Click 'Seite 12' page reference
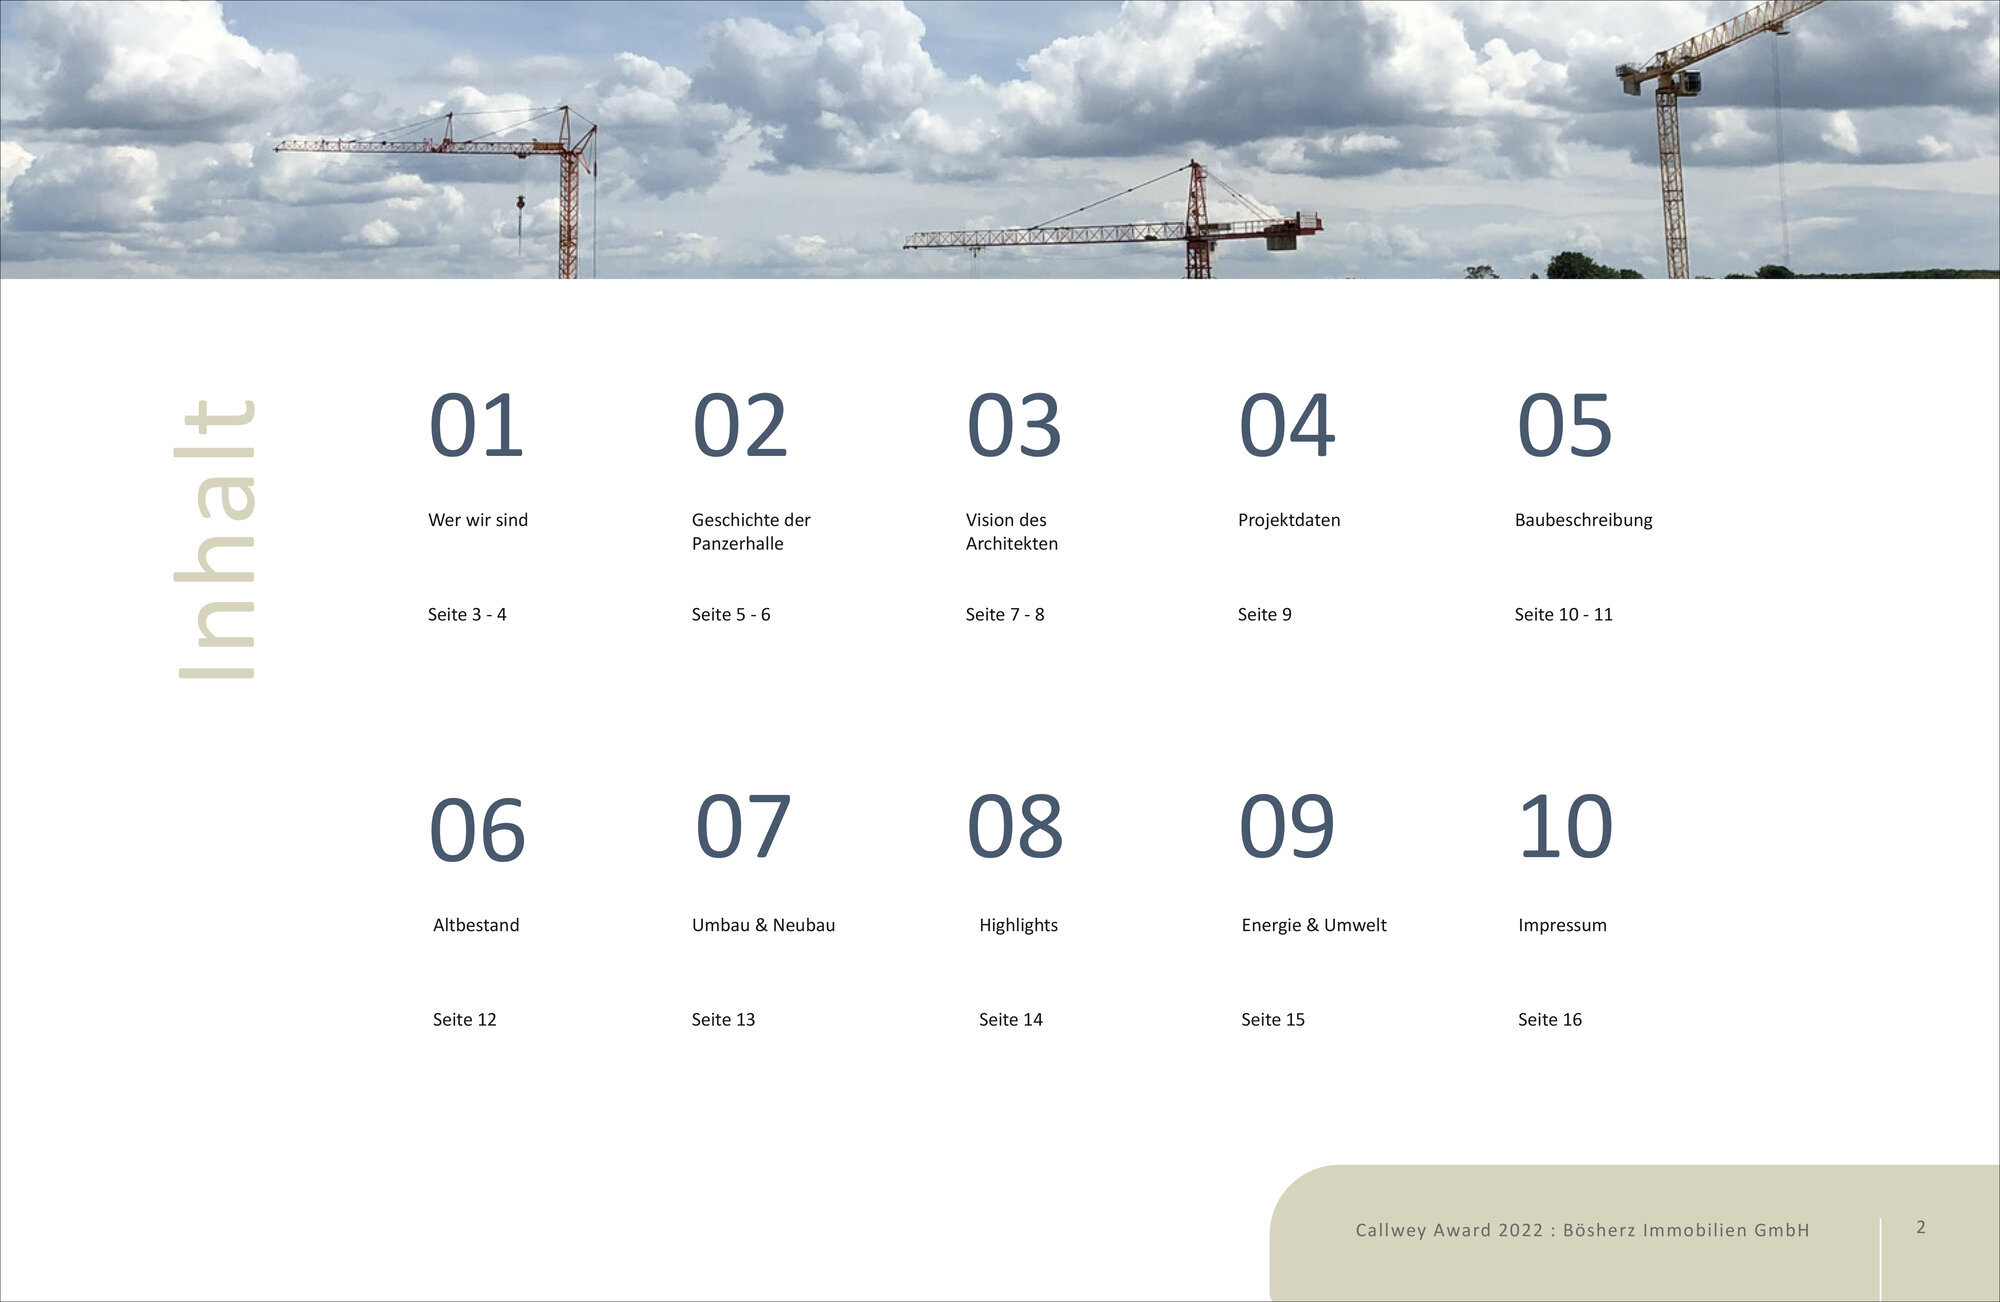2000x1302 pixels. 465,1019
